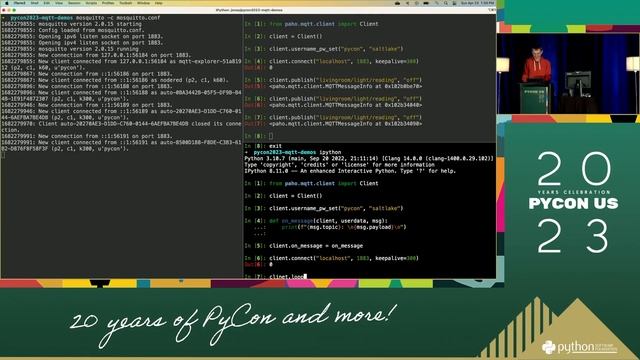This screenshot has height=360, width=640.
Task: Open the Scripts menu
Action: [x=91, y=3]
